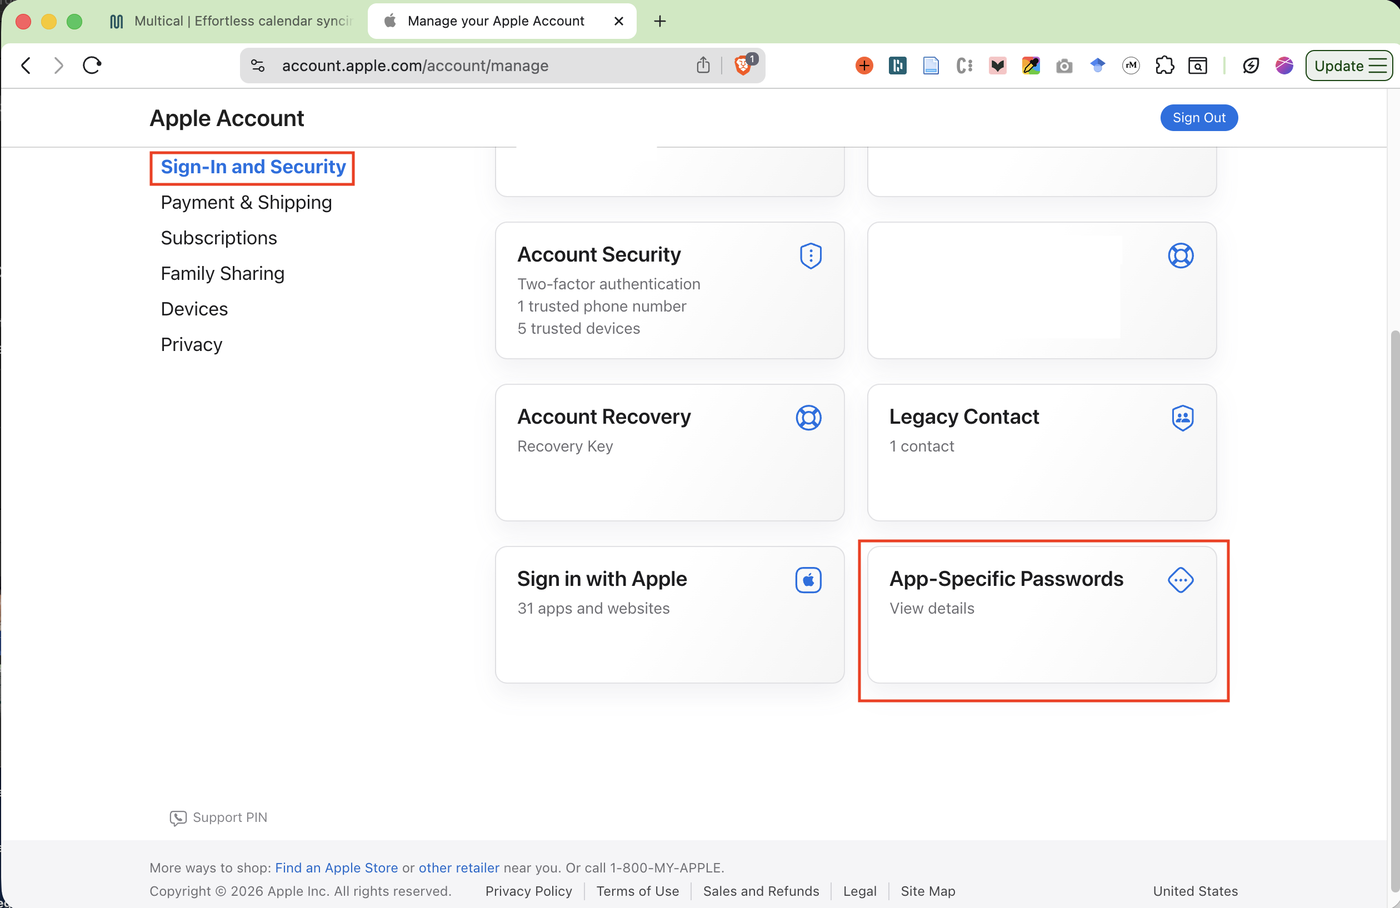Click the '31 apps and websites' text
Image resolution: width=1400 pixels, height=908 pixels.
[x=593, y=609]
